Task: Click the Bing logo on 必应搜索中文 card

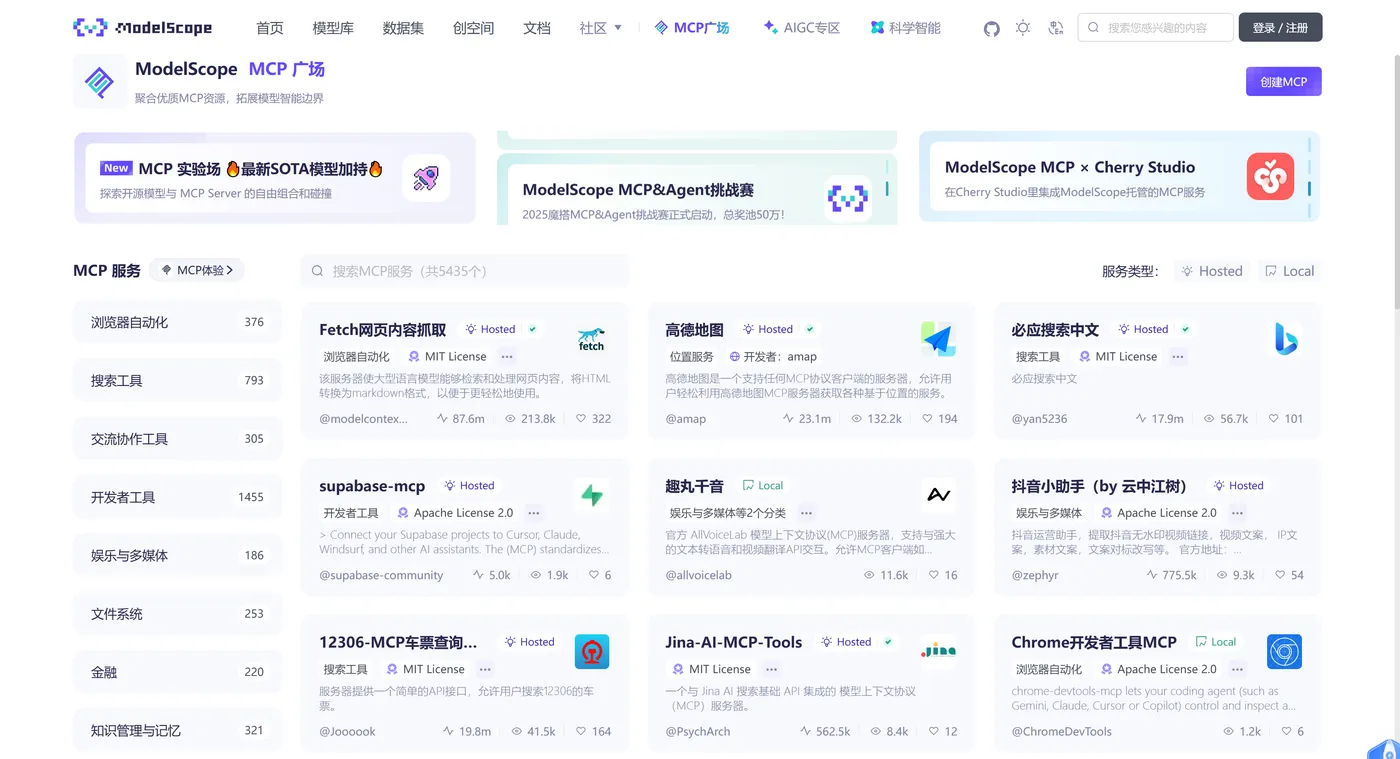Action: coord(1285,340)
